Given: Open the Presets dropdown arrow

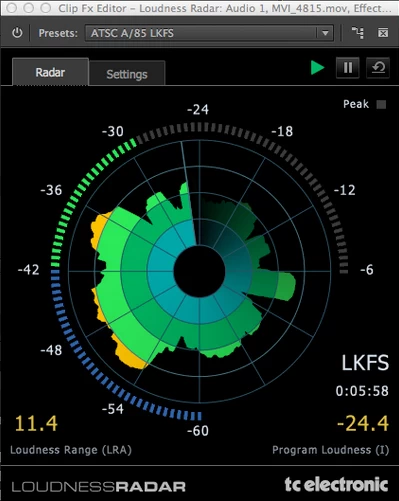Looking at the screenshot, I should click(325, 33).
